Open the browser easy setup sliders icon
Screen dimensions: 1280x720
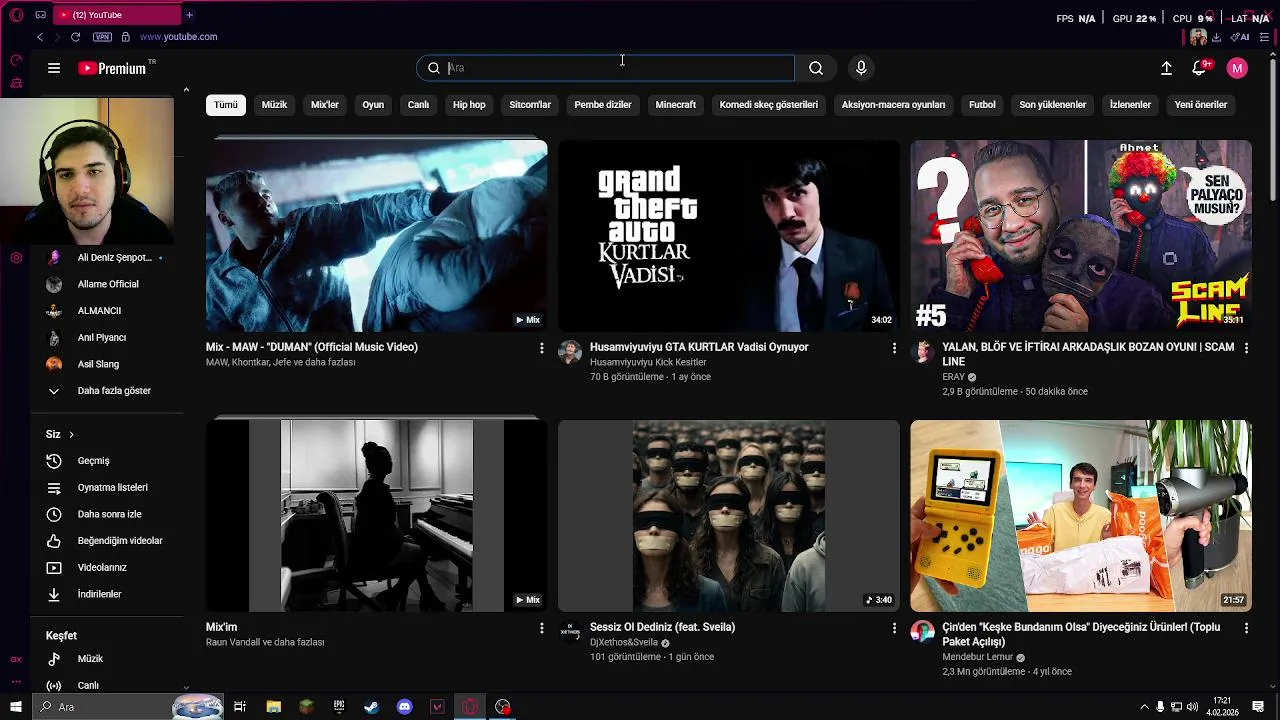[1265, 37]
